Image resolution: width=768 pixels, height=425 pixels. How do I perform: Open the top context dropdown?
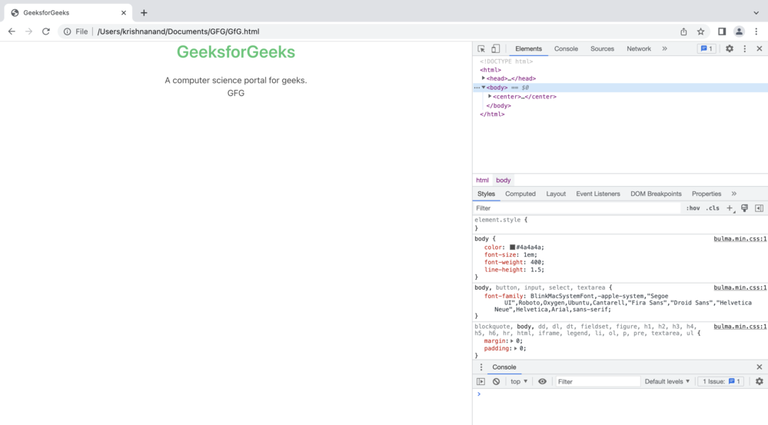(519, 381)
